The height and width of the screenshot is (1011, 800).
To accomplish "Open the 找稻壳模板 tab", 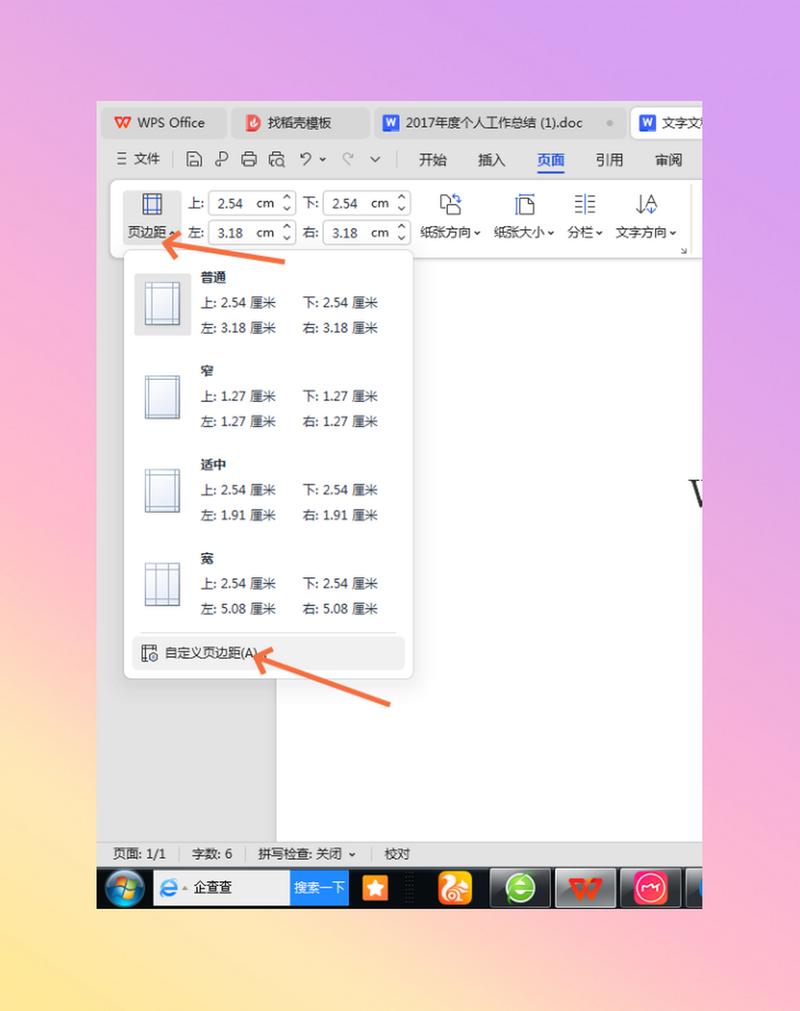I will (x=300, y=123).
